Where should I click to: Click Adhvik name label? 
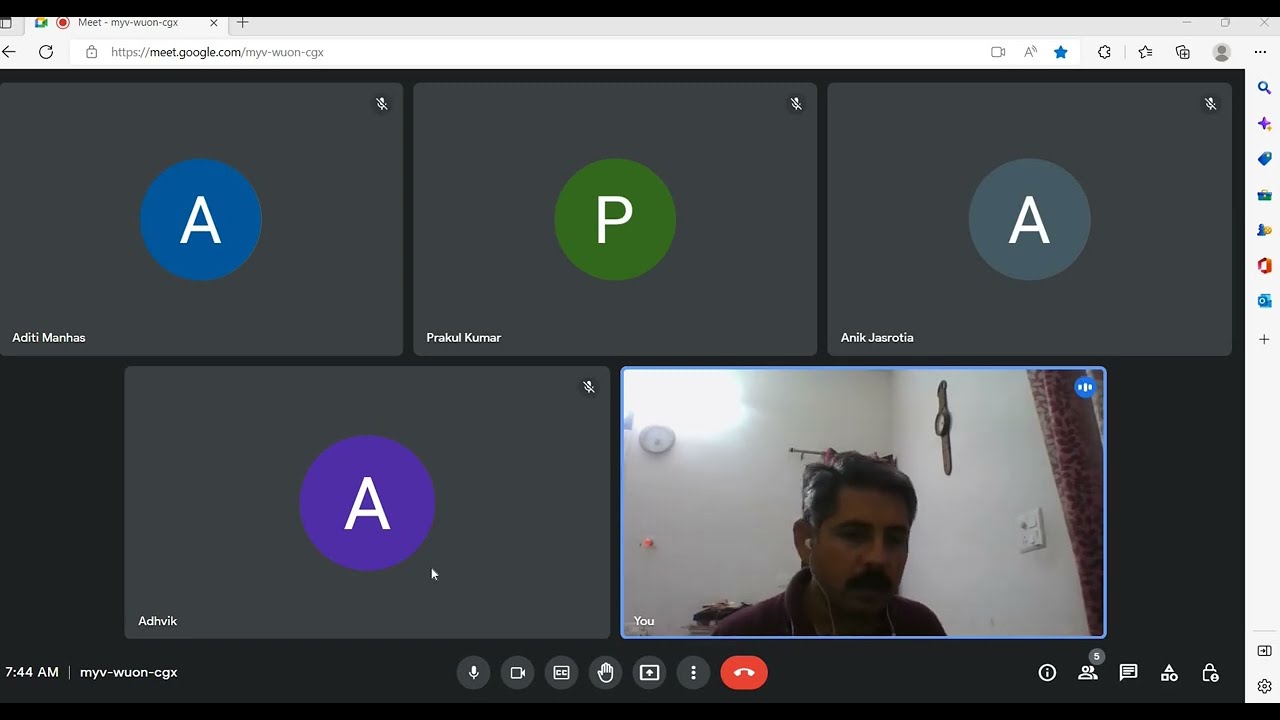tap(158, 621)
